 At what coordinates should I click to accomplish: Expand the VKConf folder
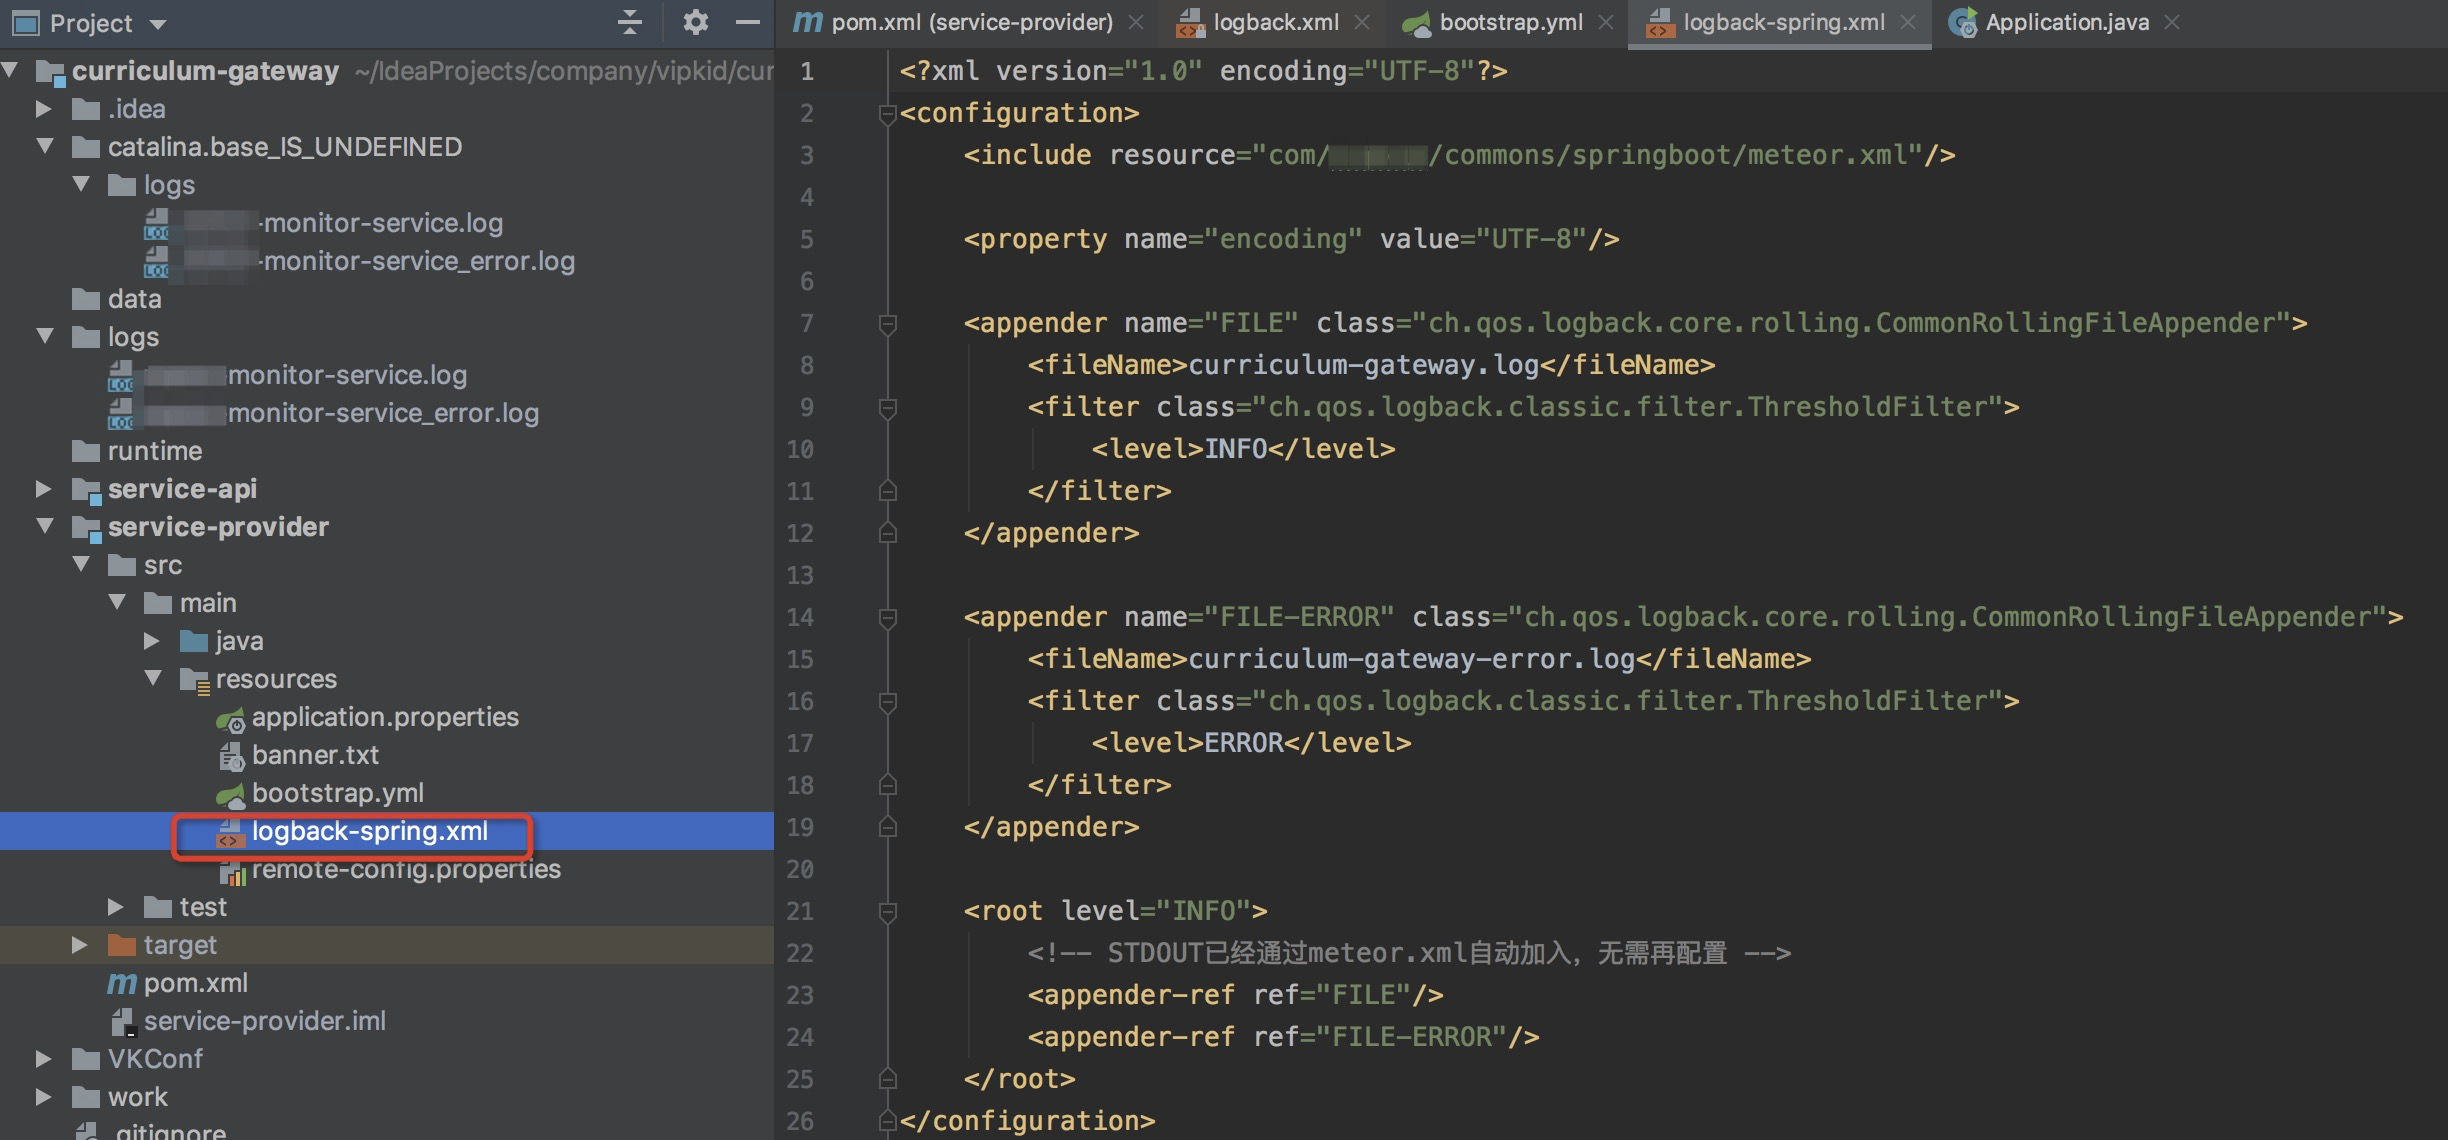click(43, 1058)
